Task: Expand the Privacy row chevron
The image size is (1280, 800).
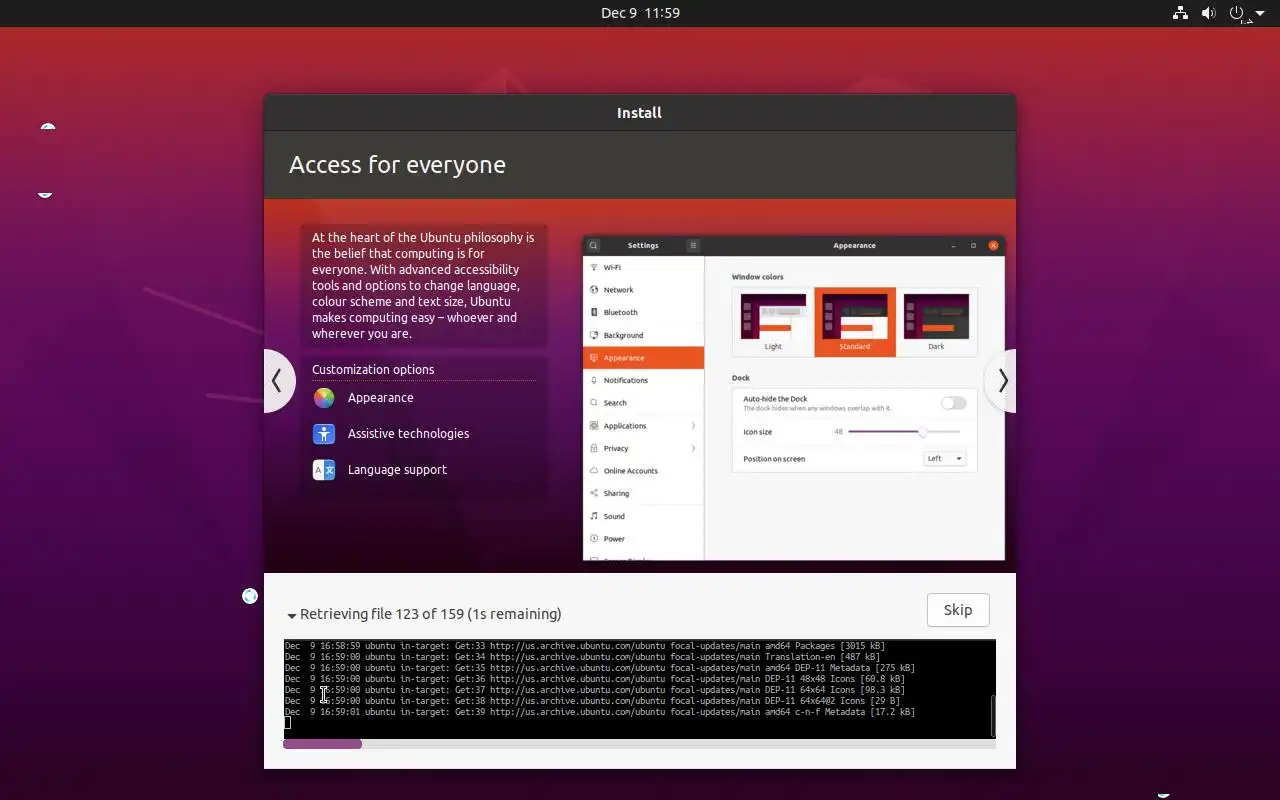Action: [693, 448]
